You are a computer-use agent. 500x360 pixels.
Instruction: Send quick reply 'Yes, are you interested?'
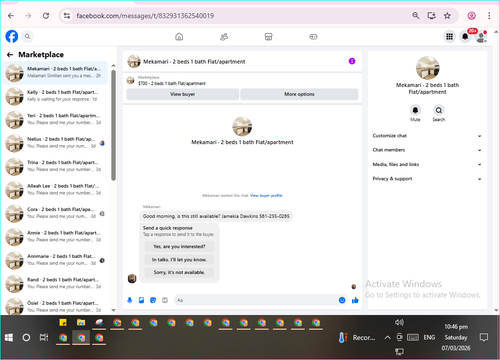[x=179, y=247]
